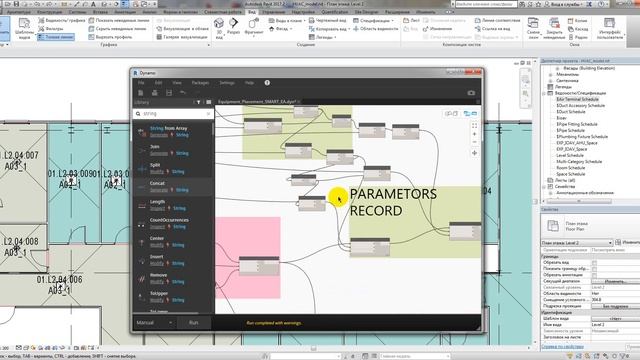The image size is (640, 360).
Task: Toggle Crop Region Visible checkbox
Action: (594, 269)
